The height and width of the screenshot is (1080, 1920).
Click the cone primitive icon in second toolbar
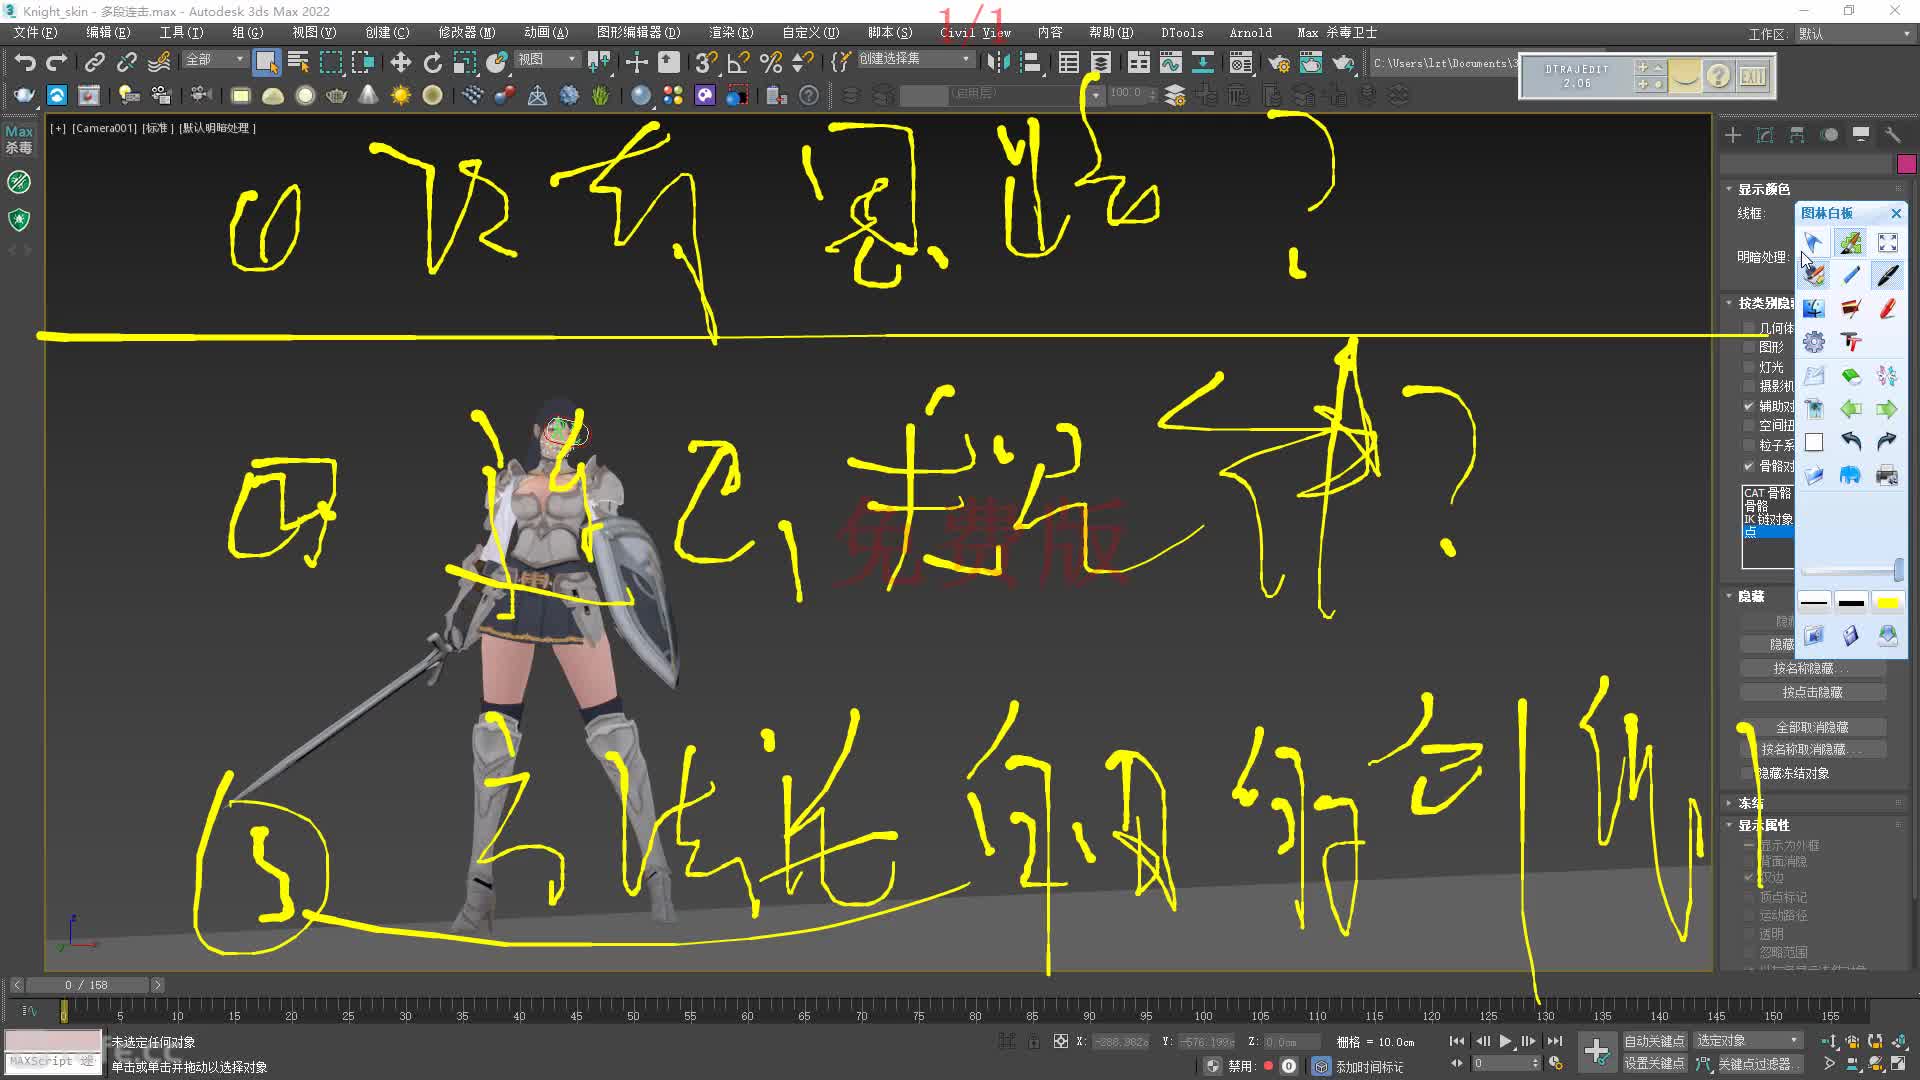[x=369, y=96]
